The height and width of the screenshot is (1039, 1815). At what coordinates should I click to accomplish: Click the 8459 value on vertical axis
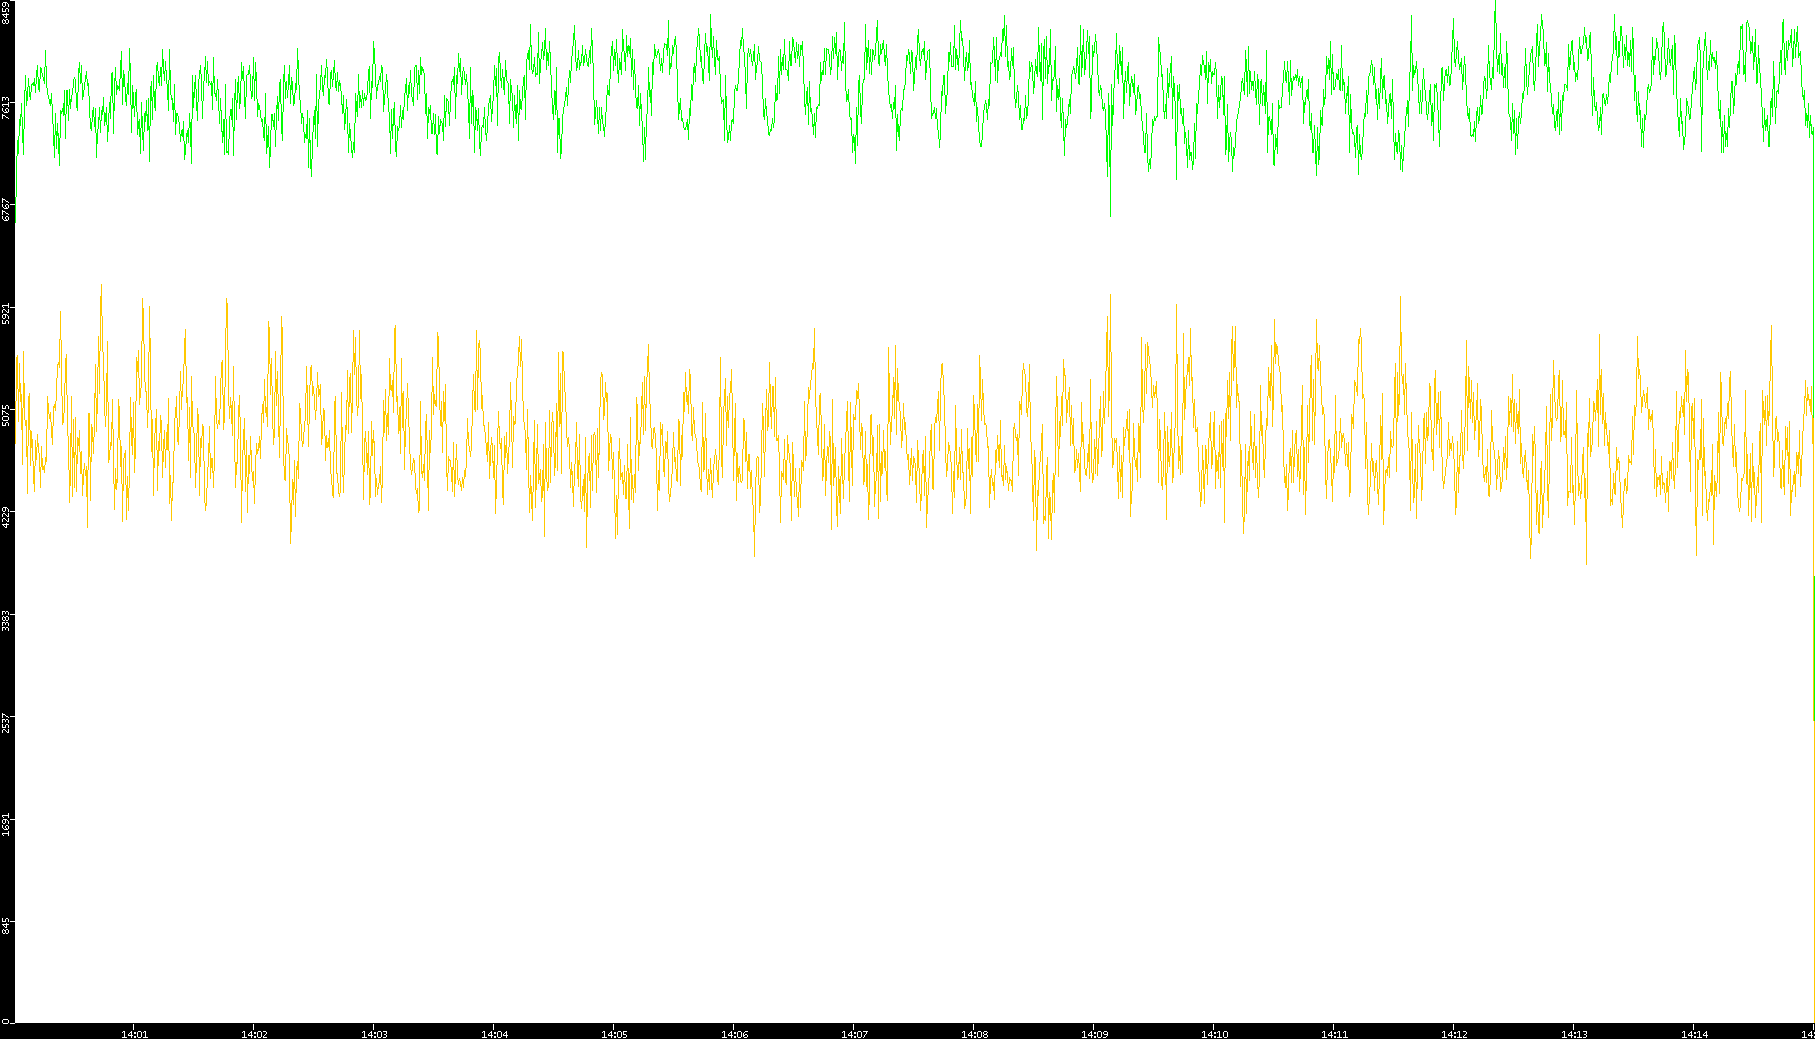tap(6, 13)
